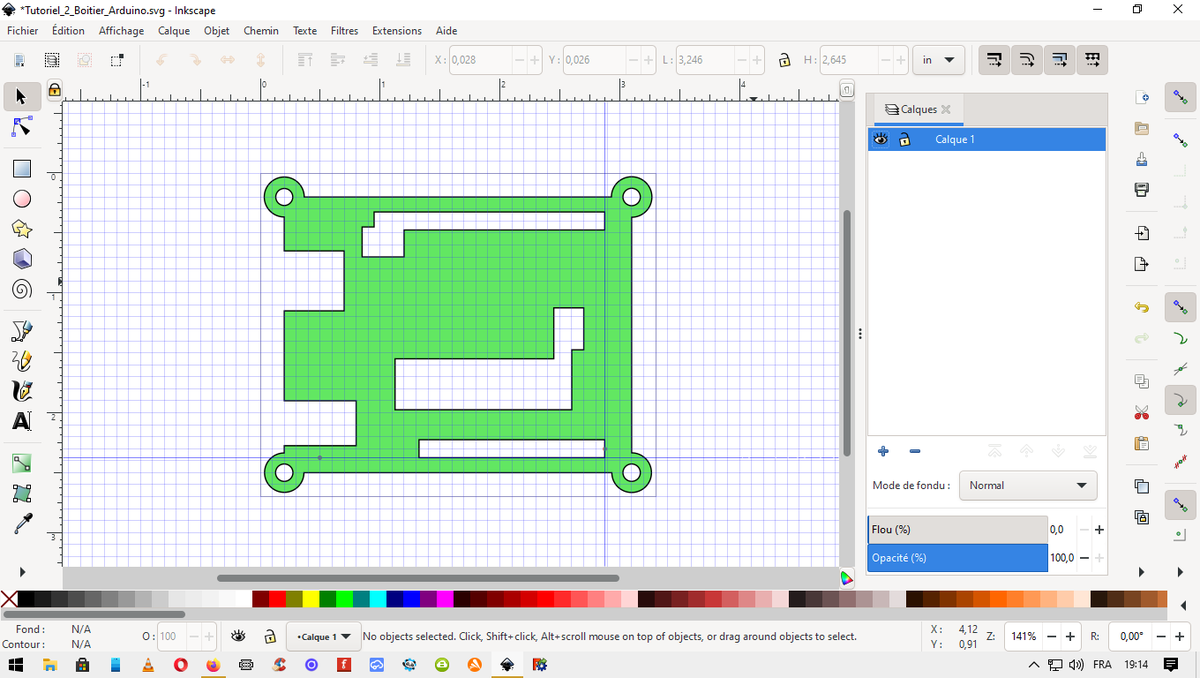Toggle Calque 1 lock in layers panel
The width and height of the screenshot is (1200, 678).
(905, 139)
